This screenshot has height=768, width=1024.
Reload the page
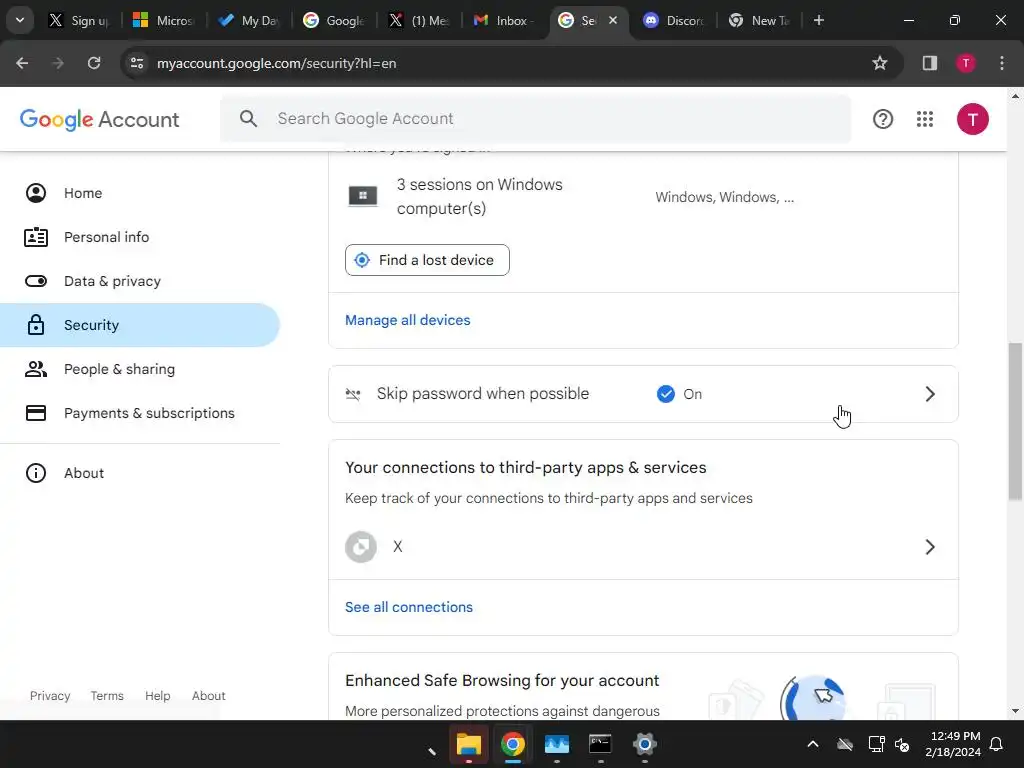click(94, 63)
